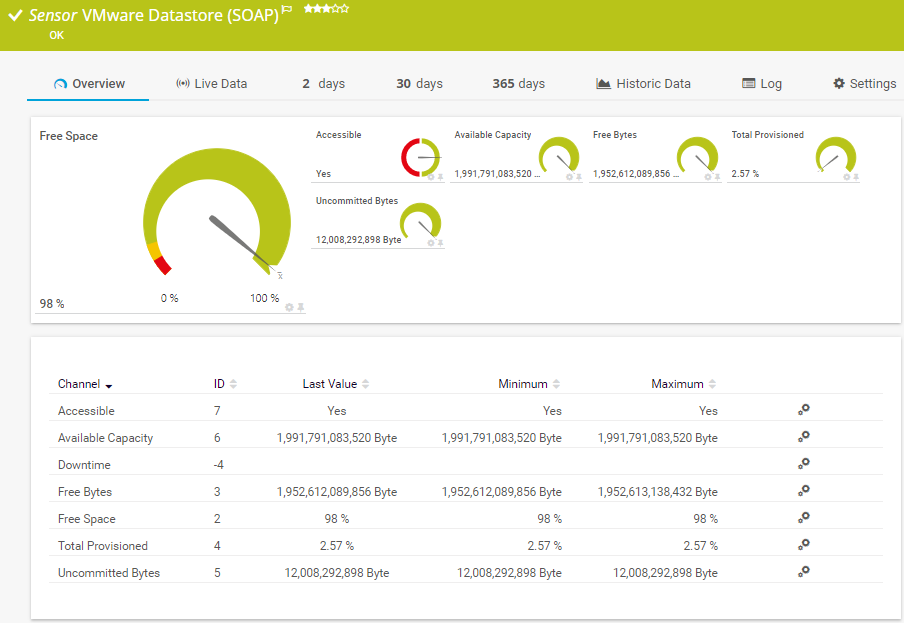Set sensor priority to five stars

point(345,9)
